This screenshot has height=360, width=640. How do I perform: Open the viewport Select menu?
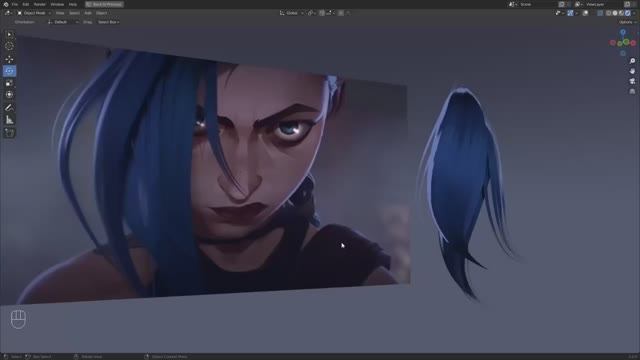[x=74, y=13]
